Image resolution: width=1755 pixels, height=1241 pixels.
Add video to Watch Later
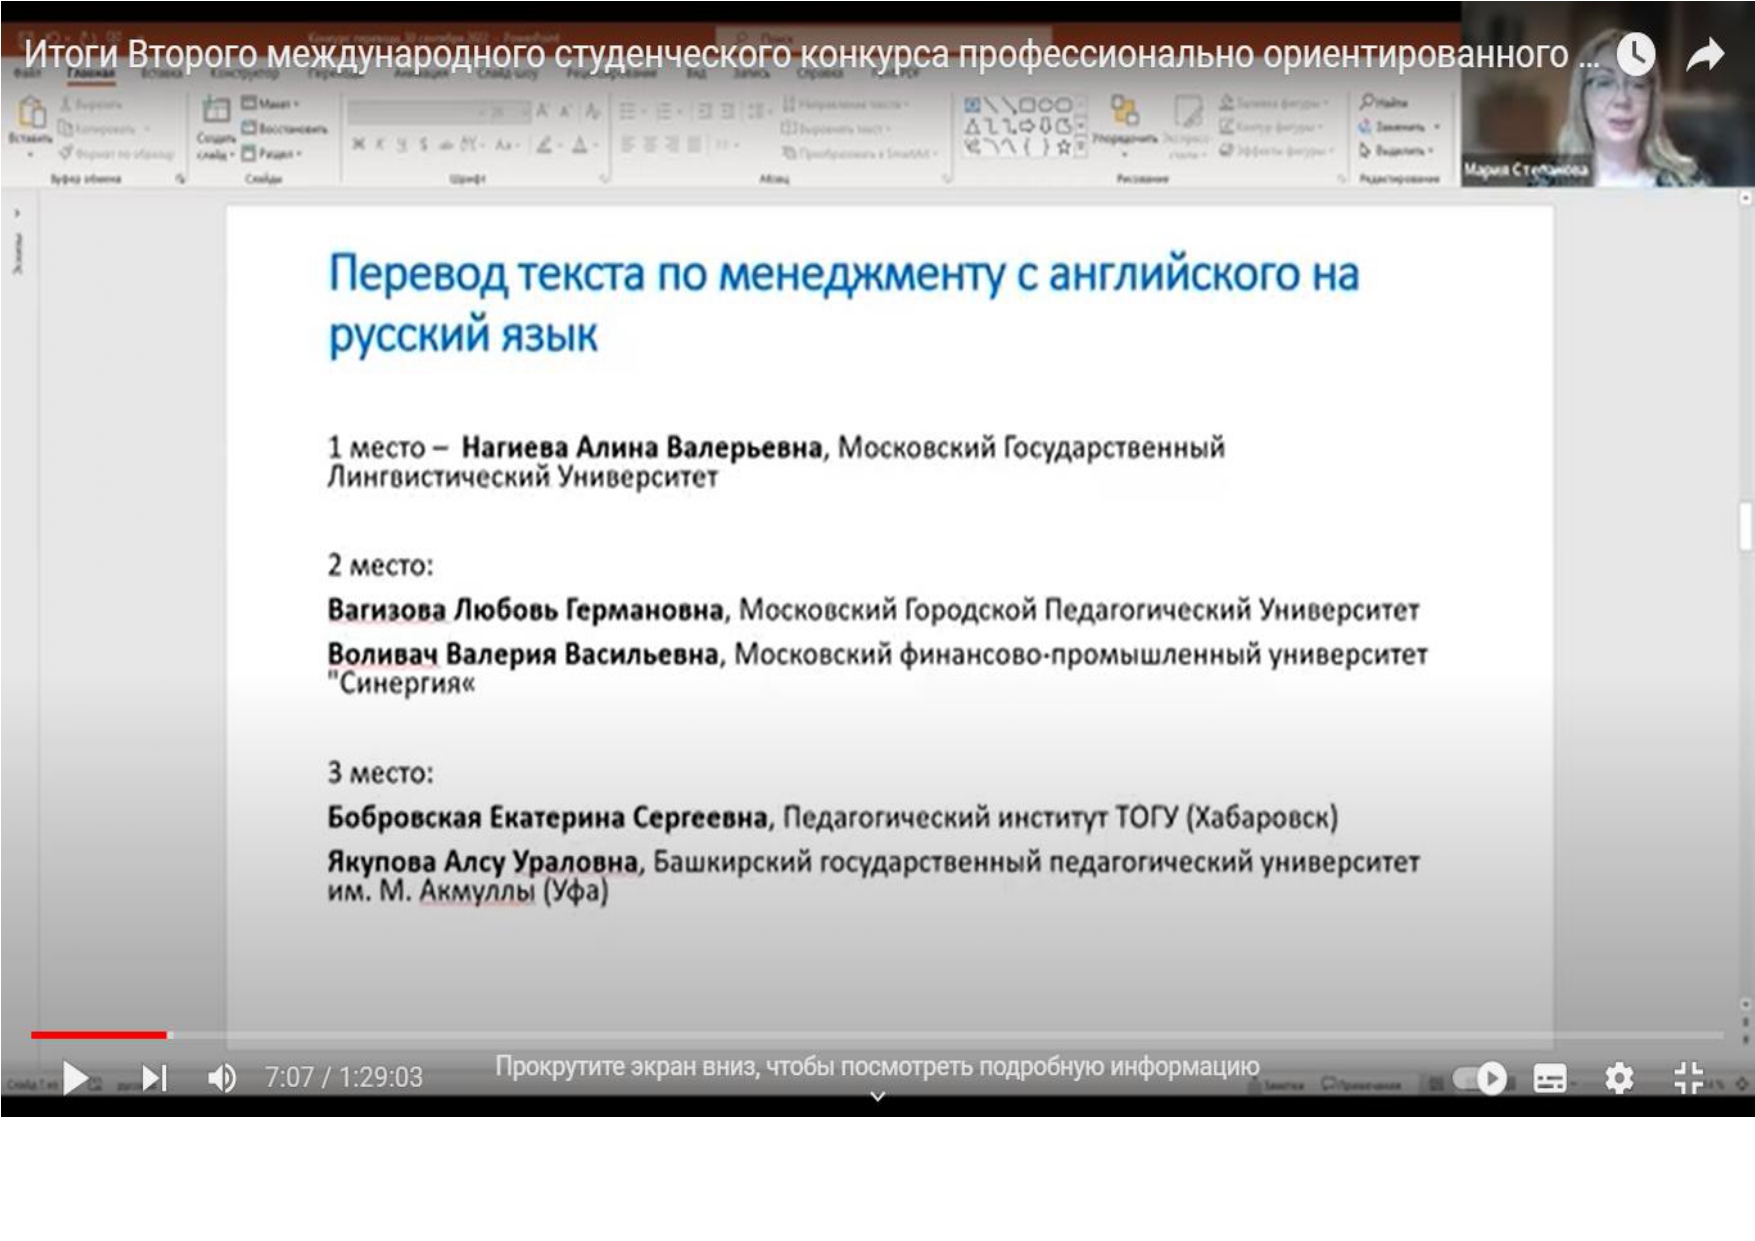1636,54
